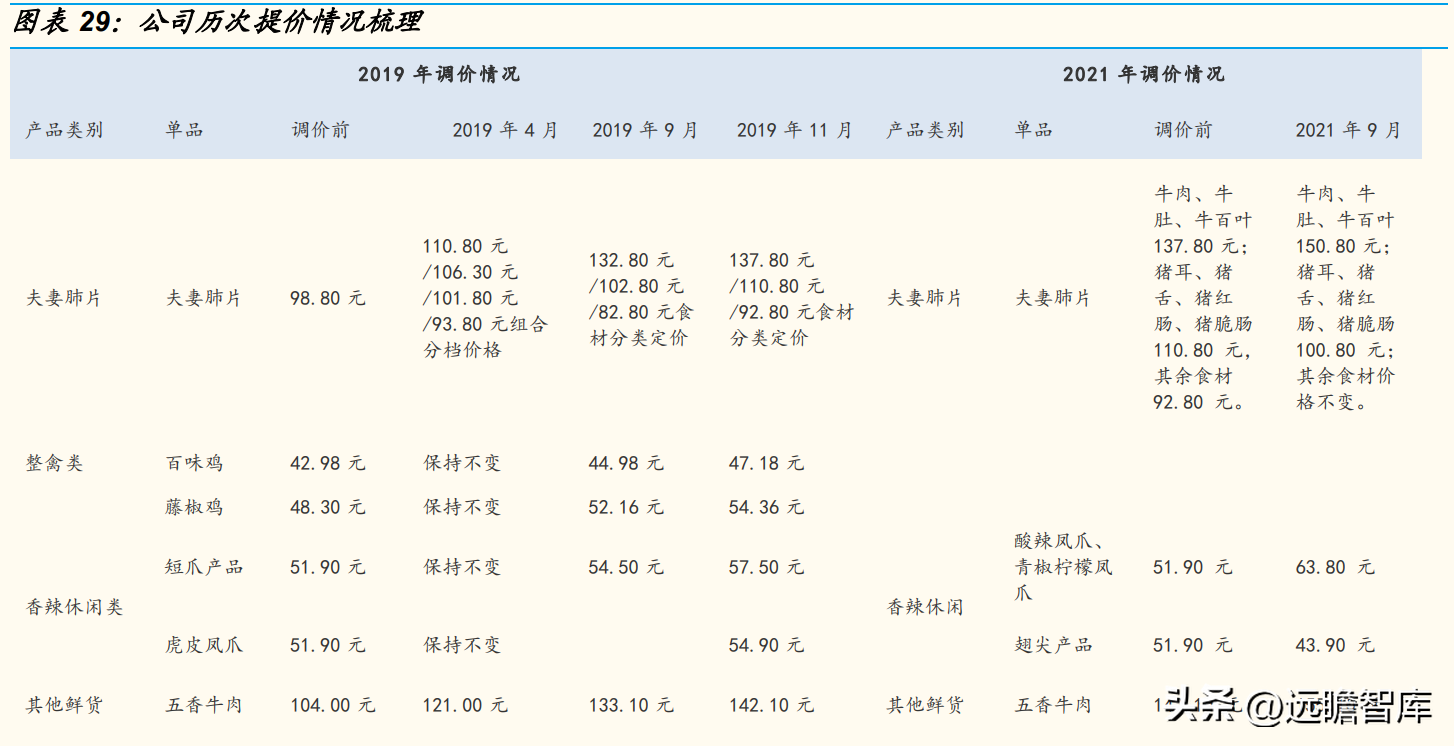Click the 142.10 元 price cell
1454x746 pixels.
click(771, 705)
